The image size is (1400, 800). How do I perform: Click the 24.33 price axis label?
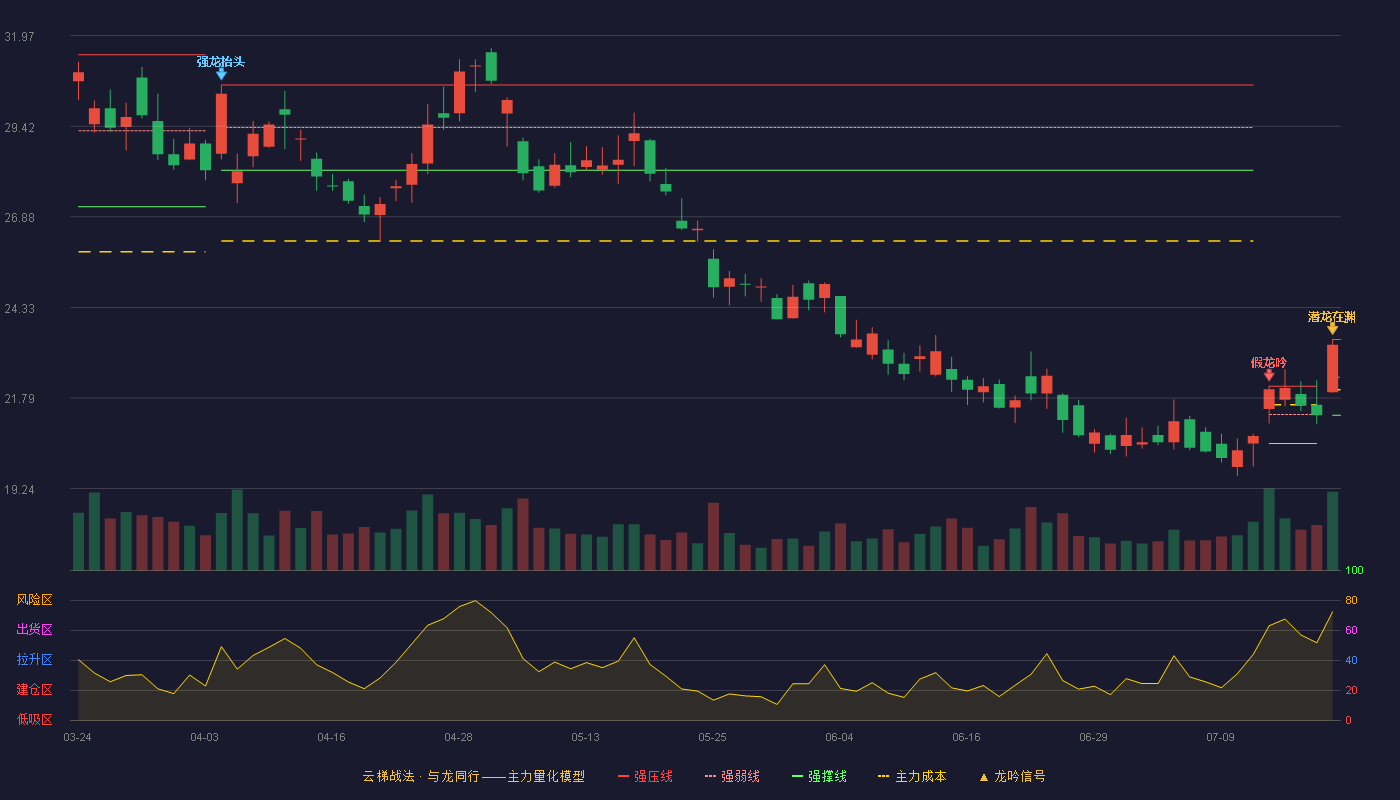(19, 309)
